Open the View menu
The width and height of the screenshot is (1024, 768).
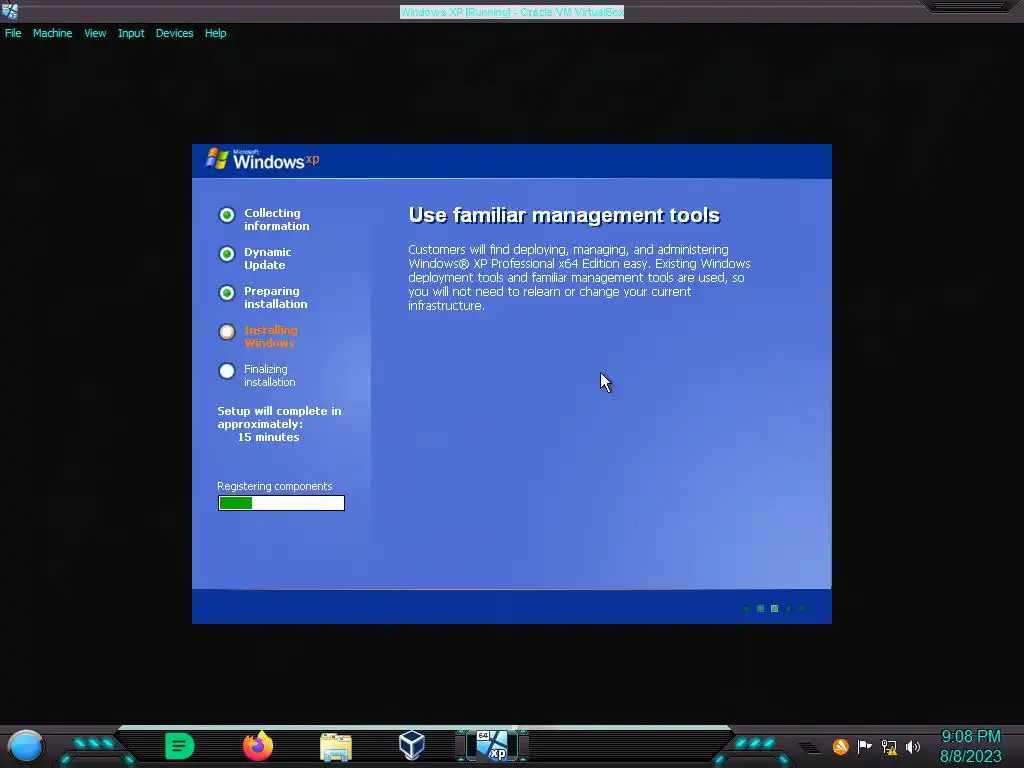coord(95,33)
